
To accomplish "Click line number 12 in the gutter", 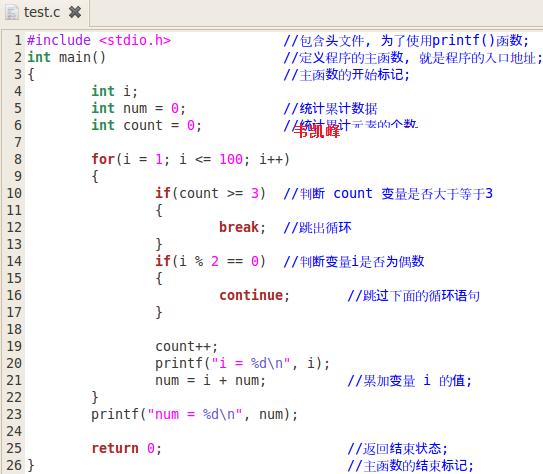I will [x=14, y=227].
